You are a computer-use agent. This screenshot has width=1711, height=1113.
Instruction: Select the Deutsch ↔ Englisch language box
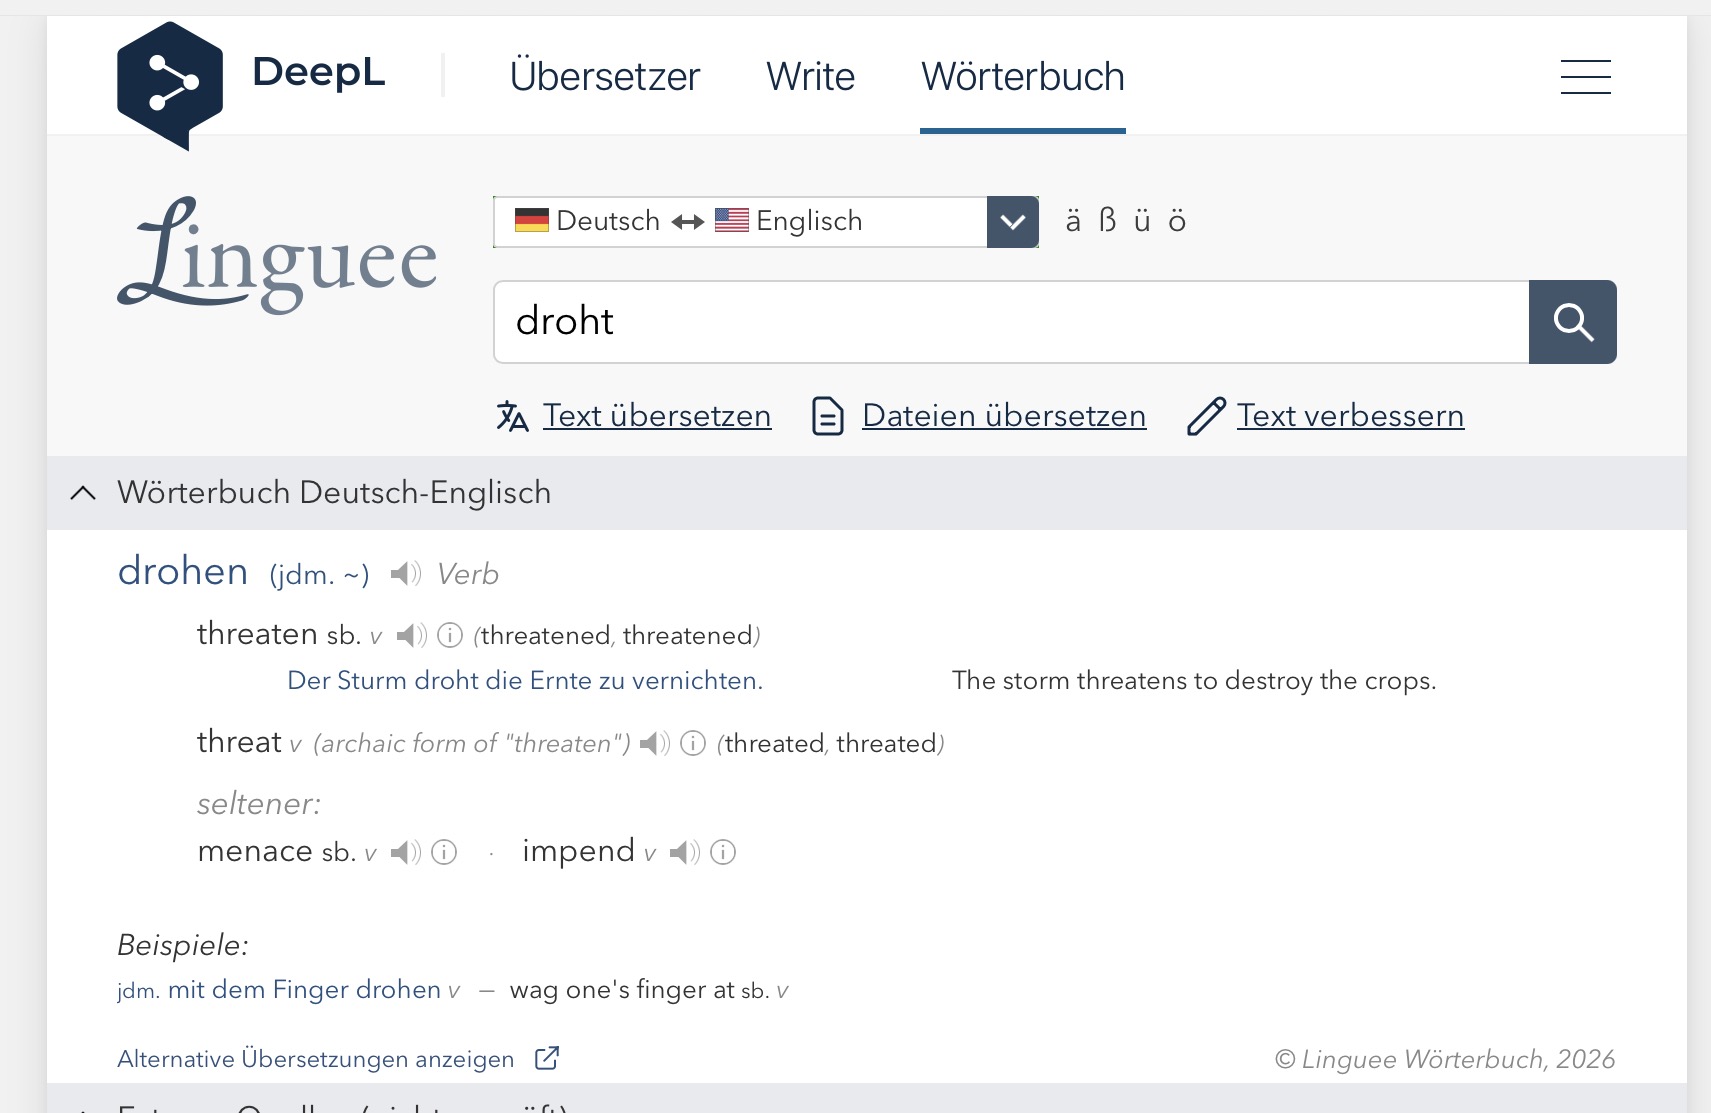(x=740, y=221)
